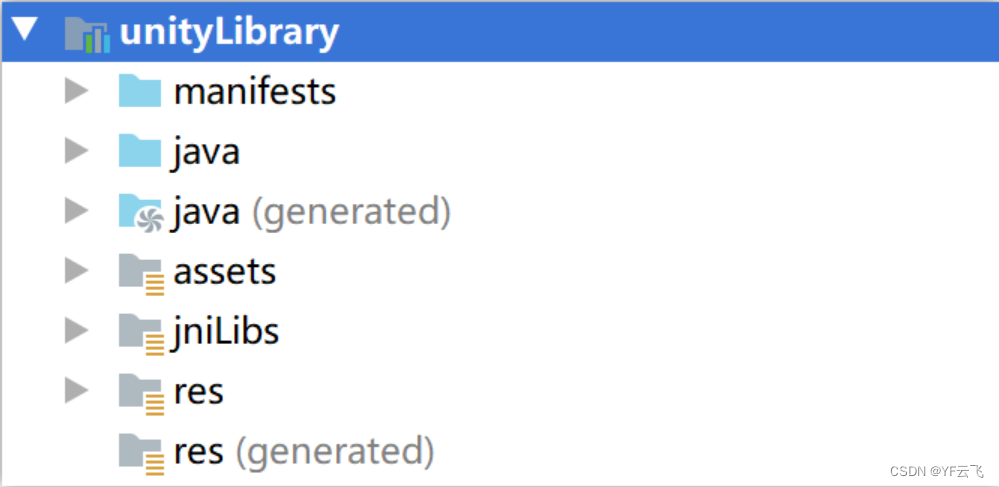Image resolution: width=999 pixels, height=487 pixels.
Task: Click the unityLibrary module icon
Action: coord(88,34)
